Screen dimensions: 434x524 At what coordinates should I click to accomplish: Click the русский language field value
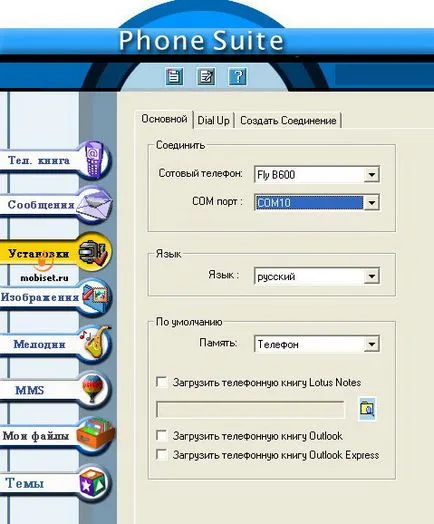(x=309, y=276)
